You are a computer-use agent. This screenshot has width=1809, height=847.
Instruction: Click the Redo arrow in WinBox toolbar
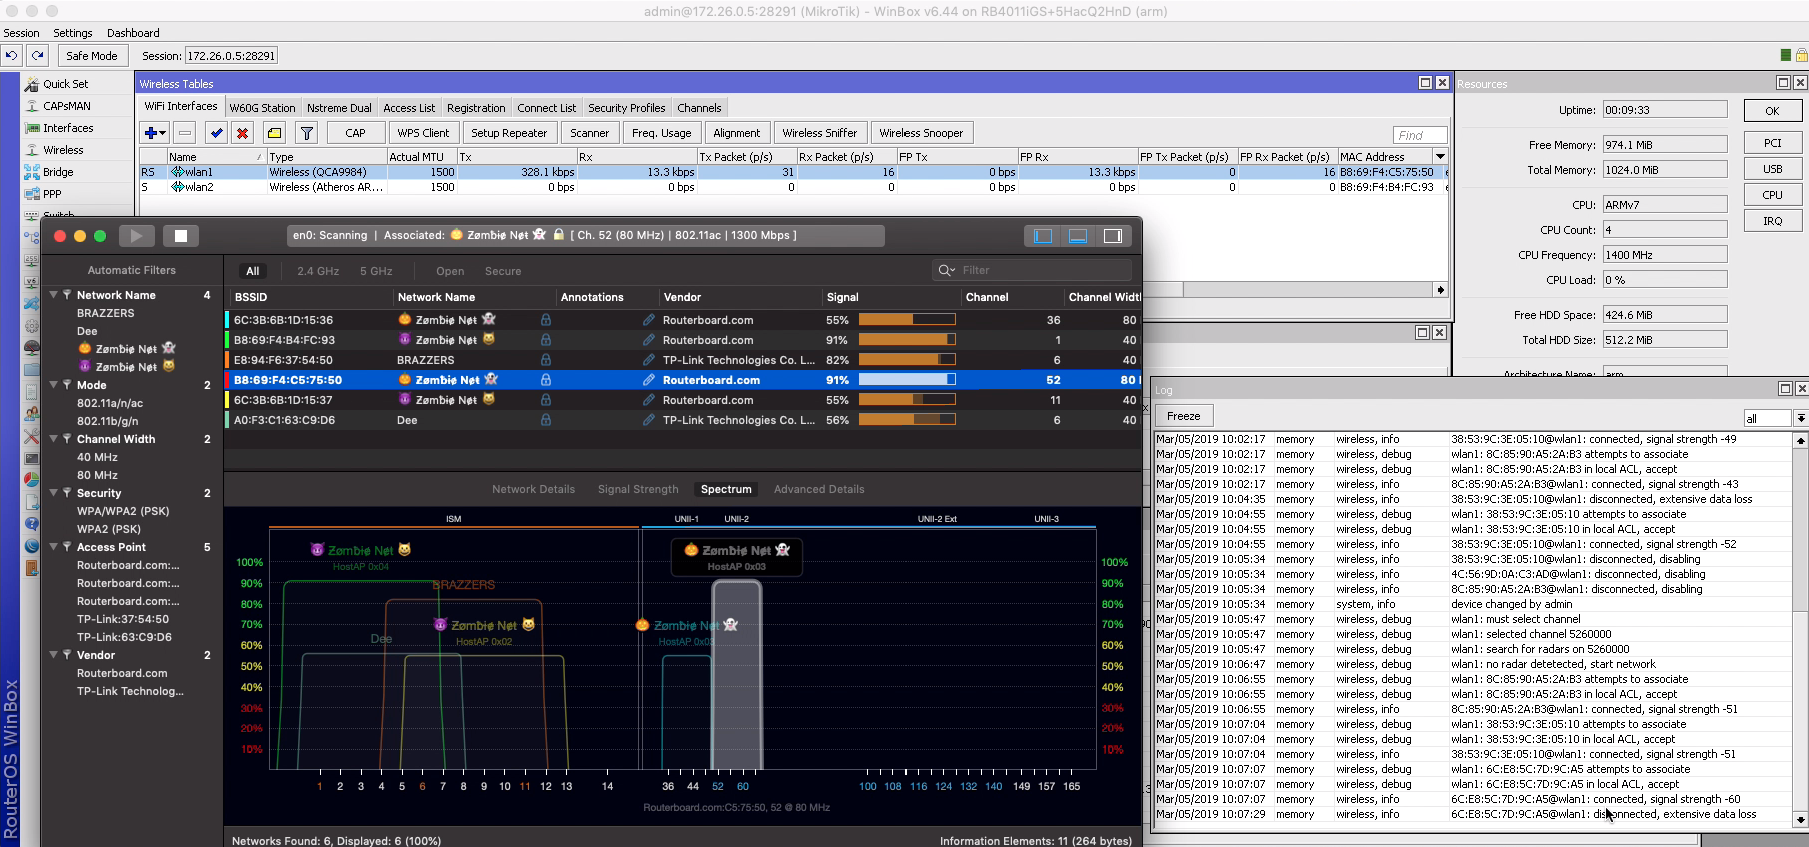pos(37,56)
